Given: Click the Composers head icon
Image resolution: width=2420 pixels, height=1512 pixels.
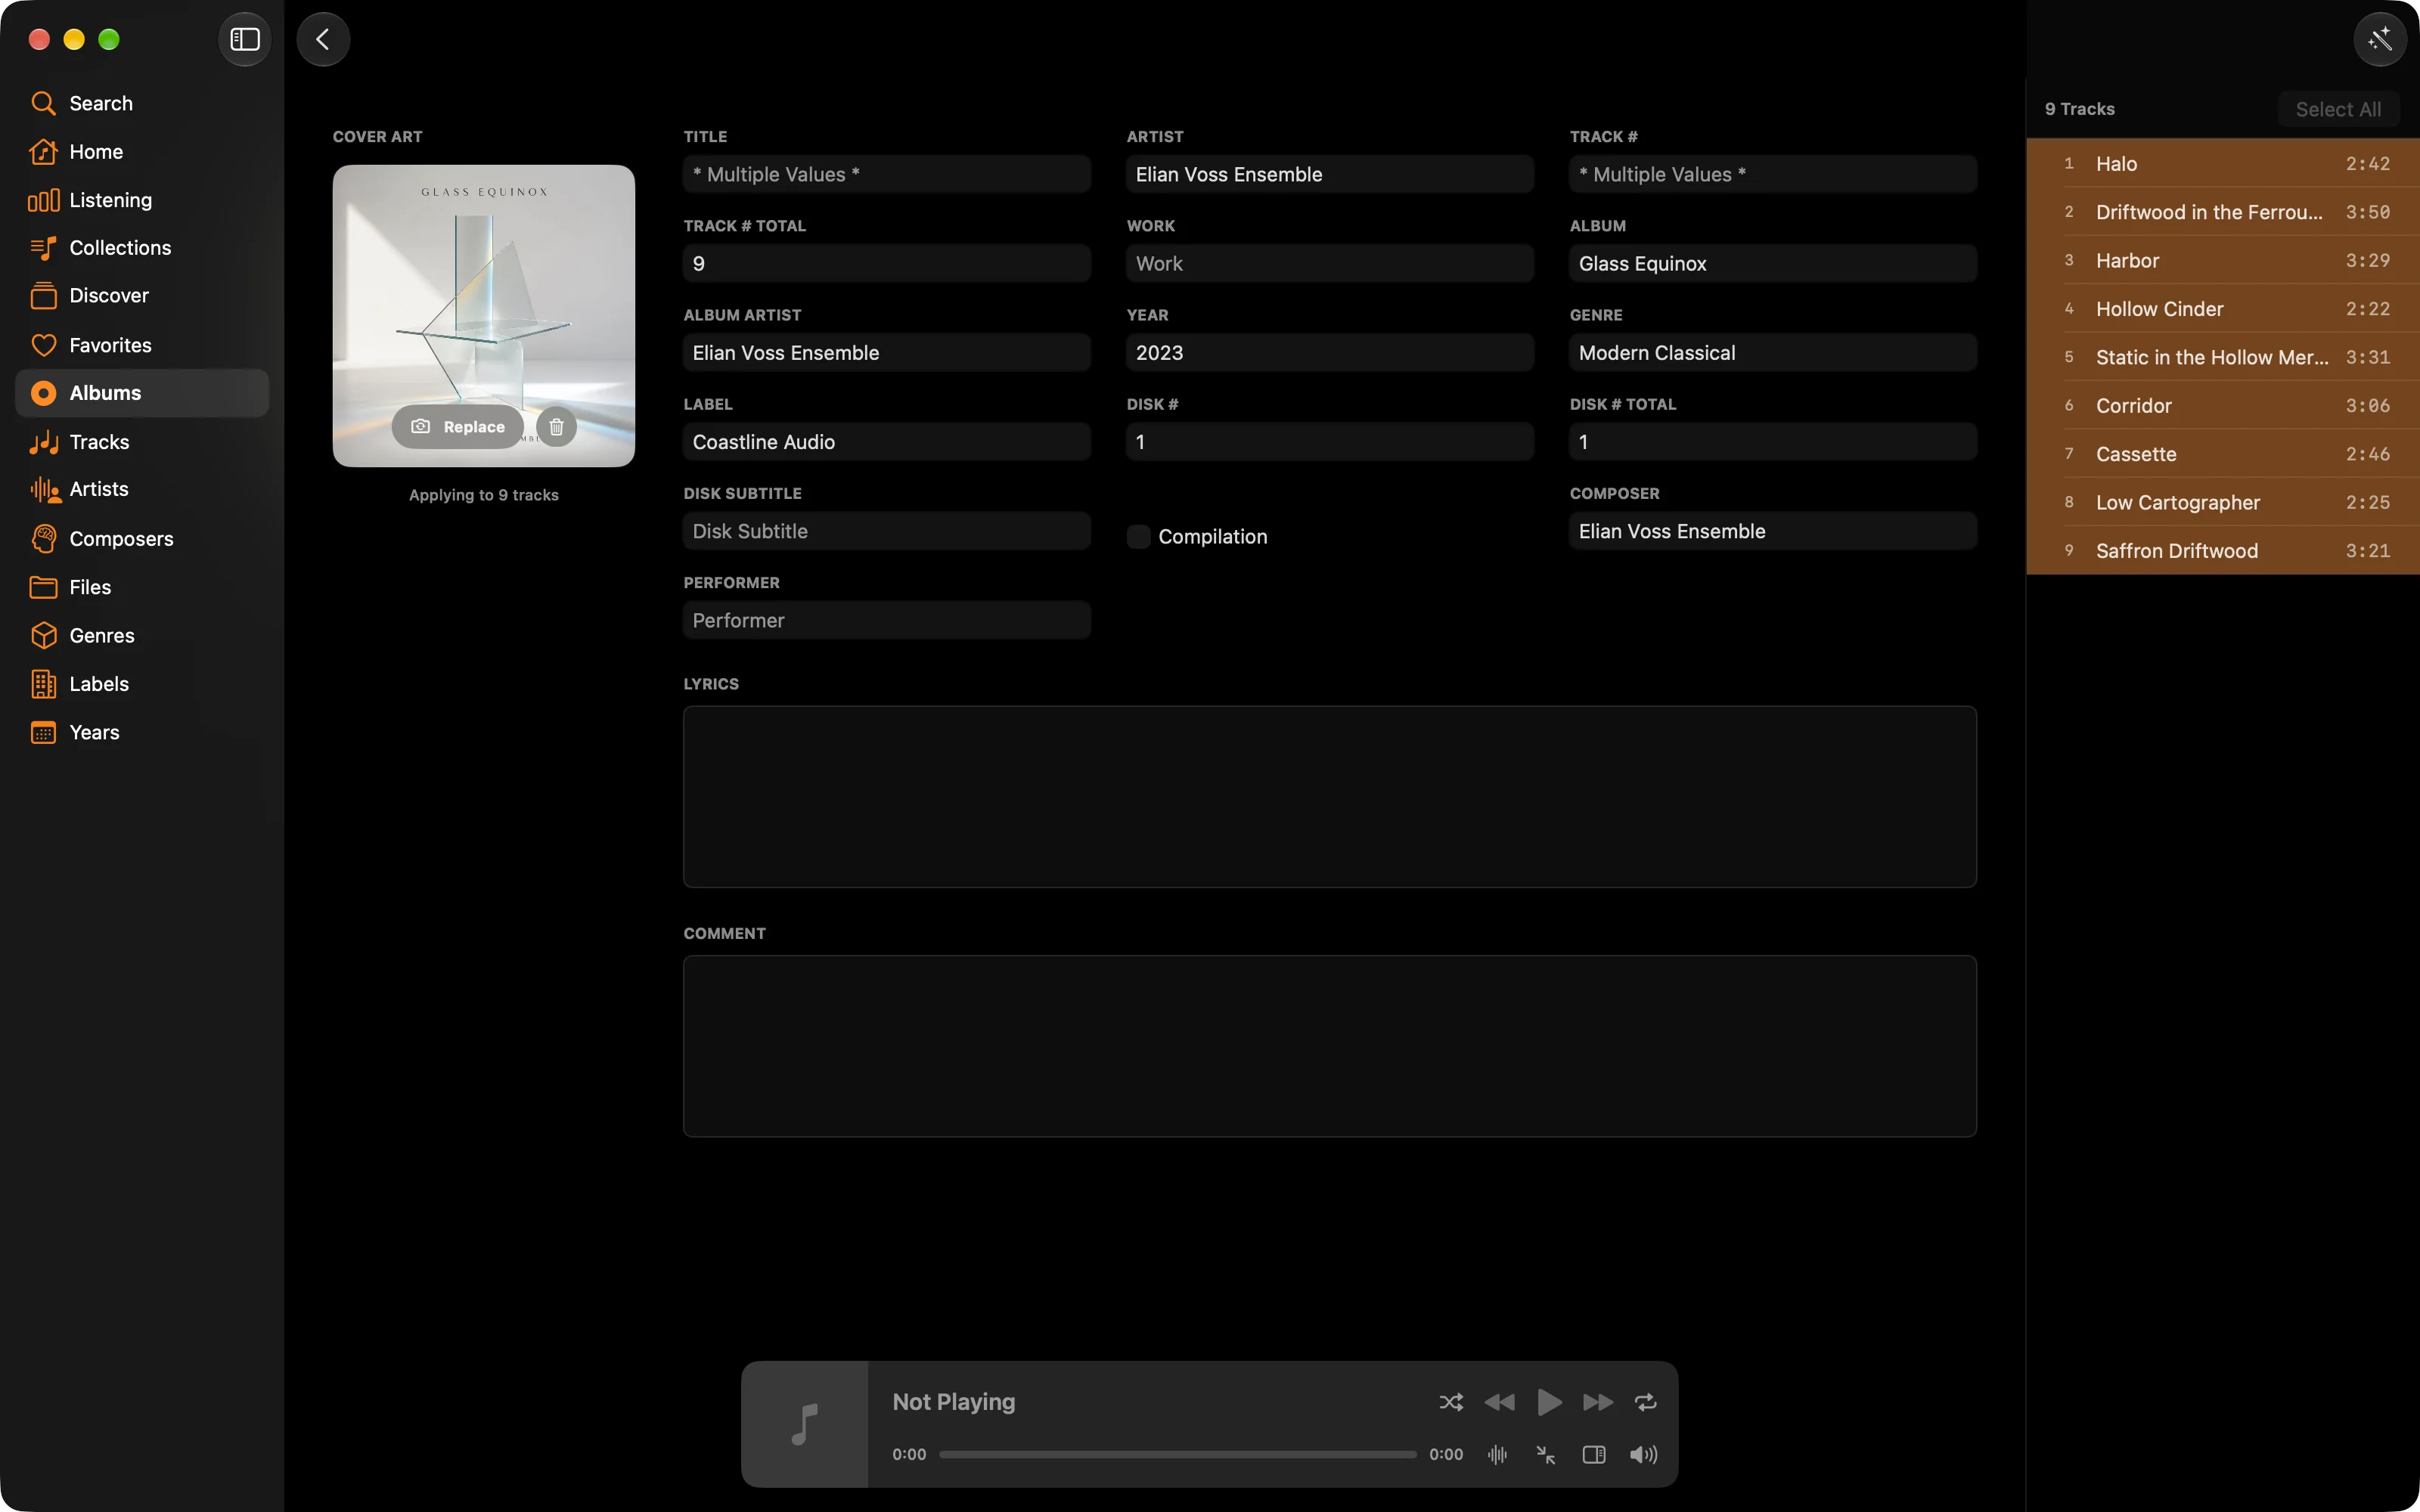Looking at the screenshot, I should point(43,538).
